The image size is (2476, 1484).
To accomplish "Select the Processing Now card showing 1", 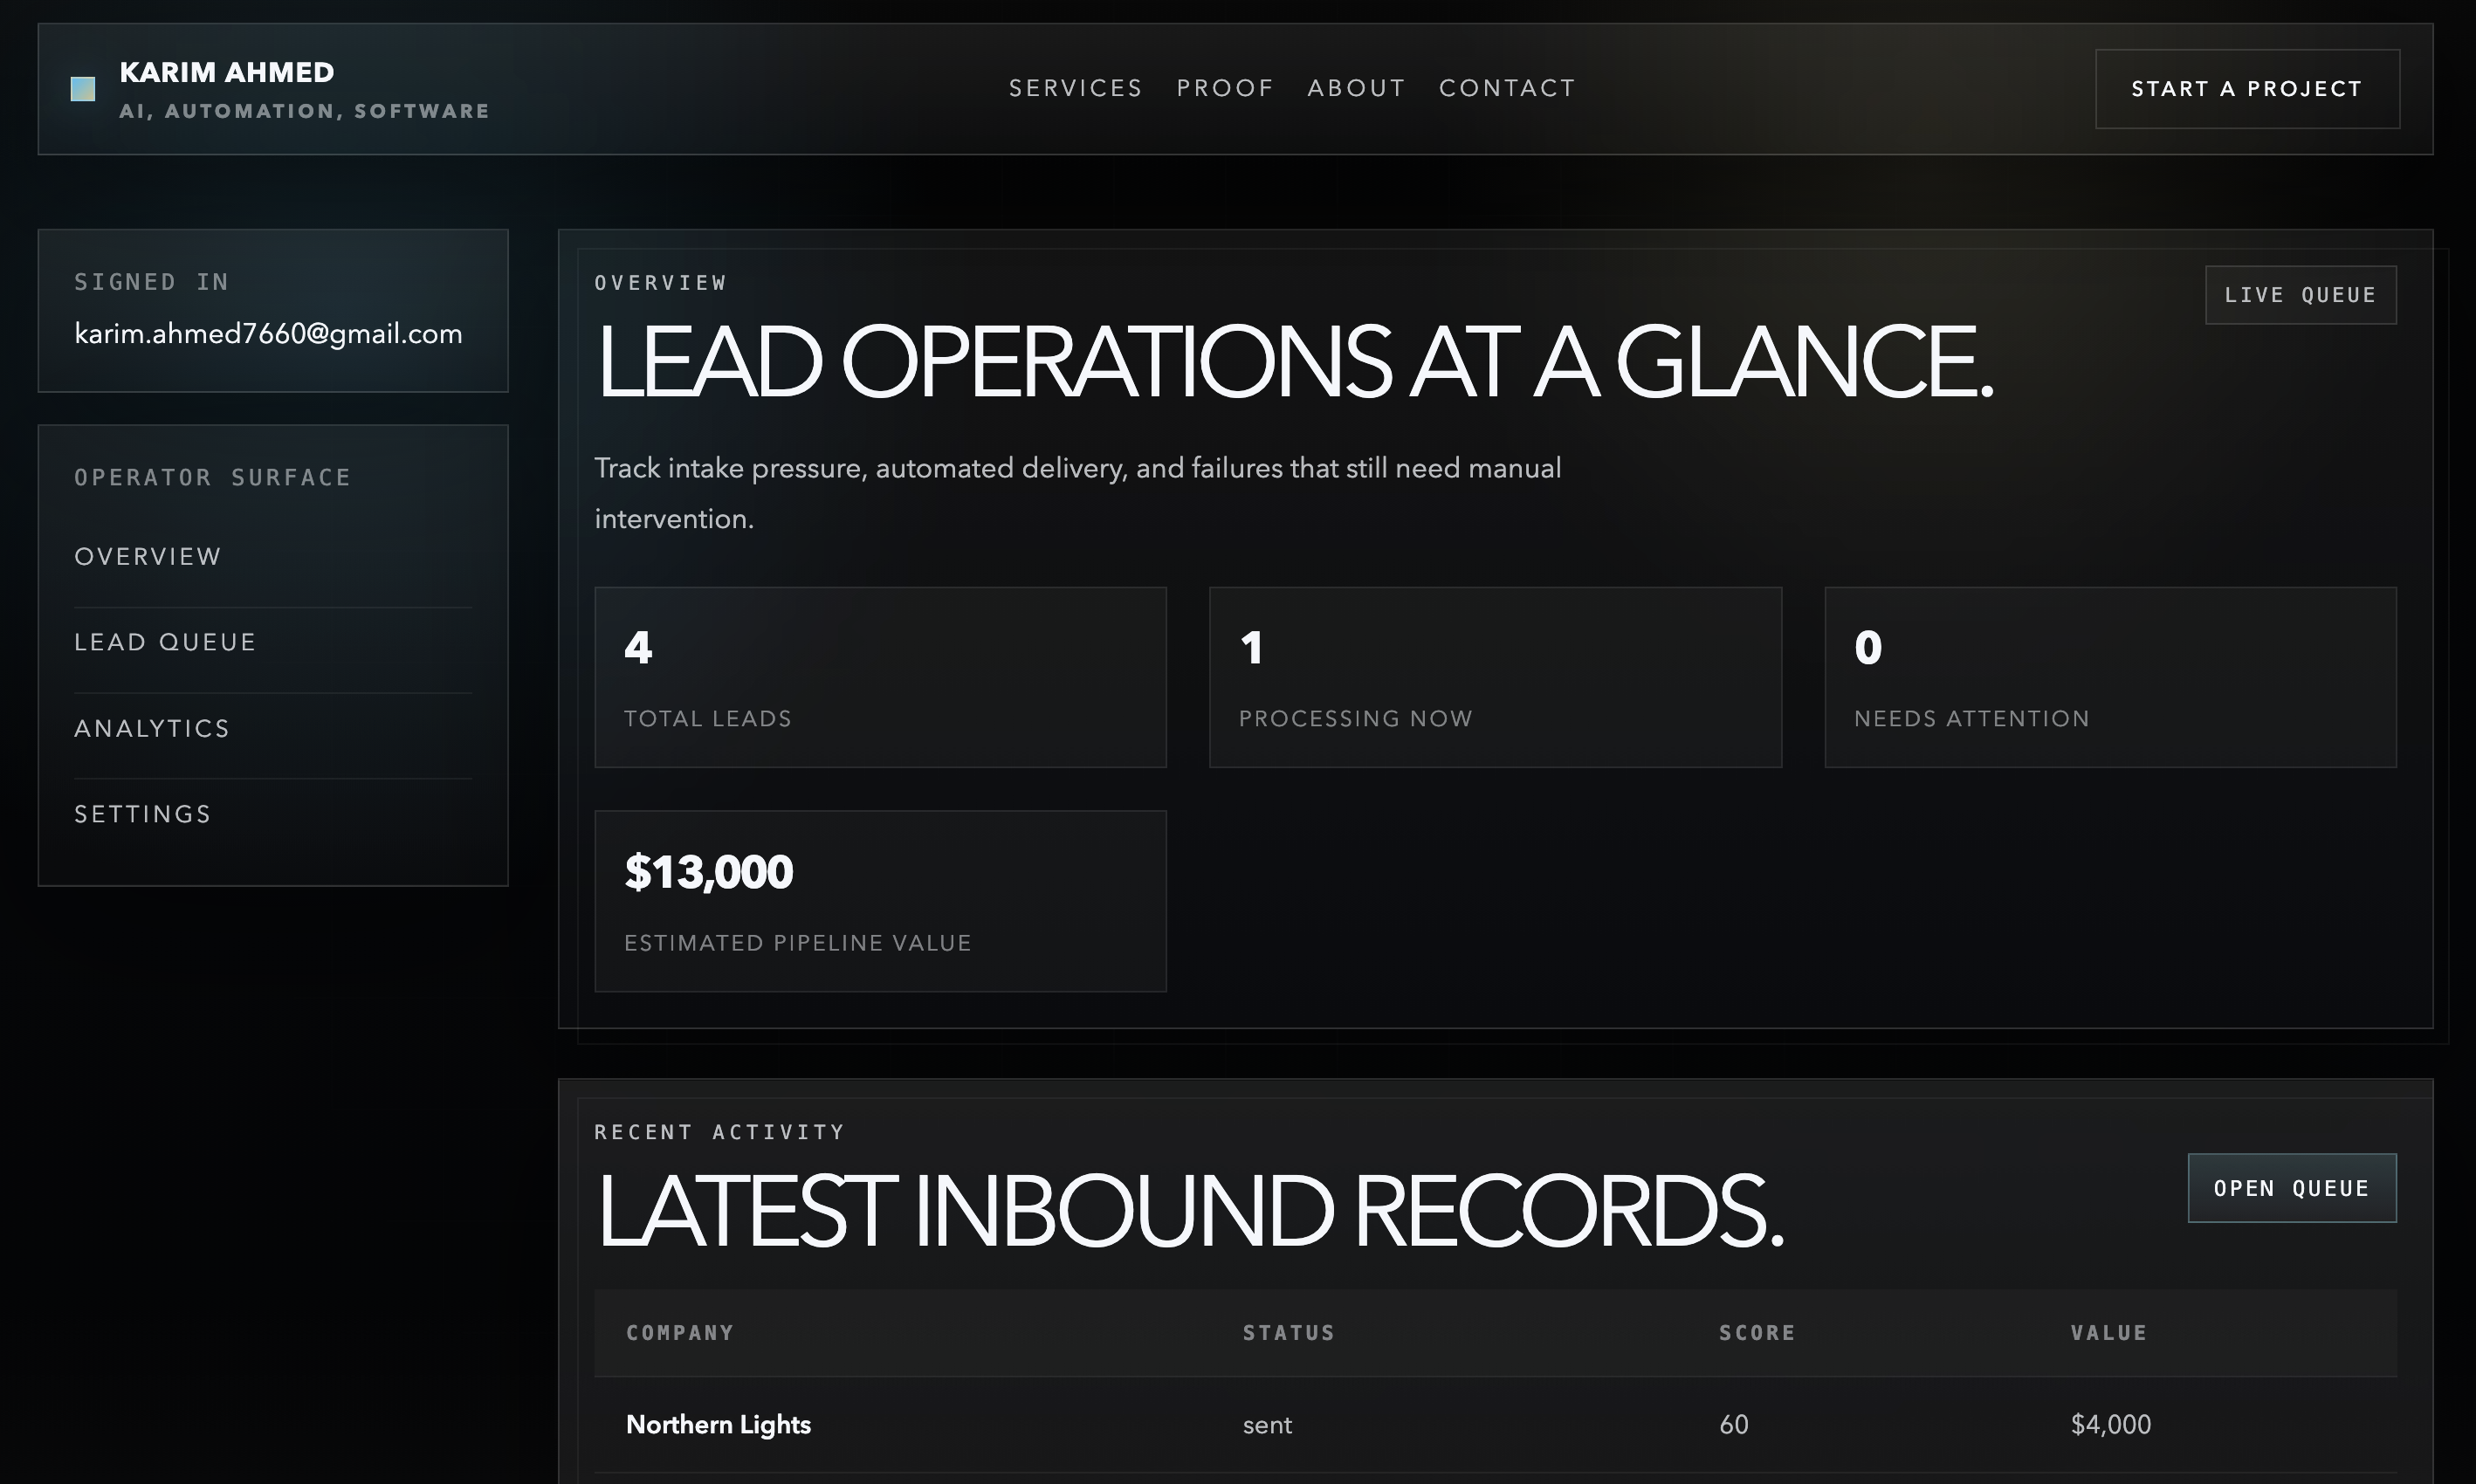I will [x=1495, y=677].
